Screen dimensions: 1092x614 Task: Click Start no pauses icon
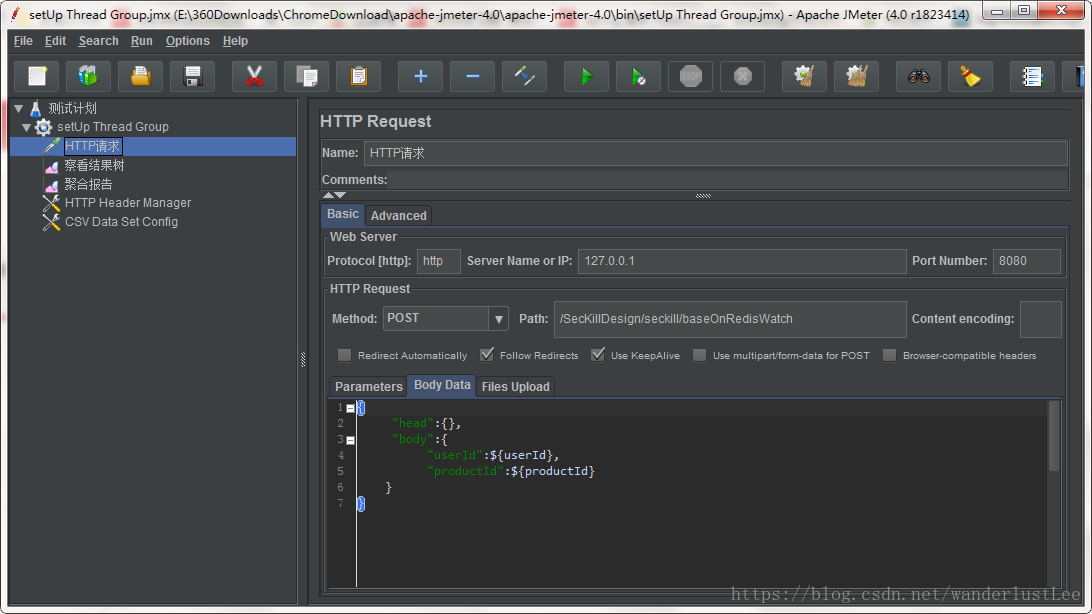tap(639, 76)
